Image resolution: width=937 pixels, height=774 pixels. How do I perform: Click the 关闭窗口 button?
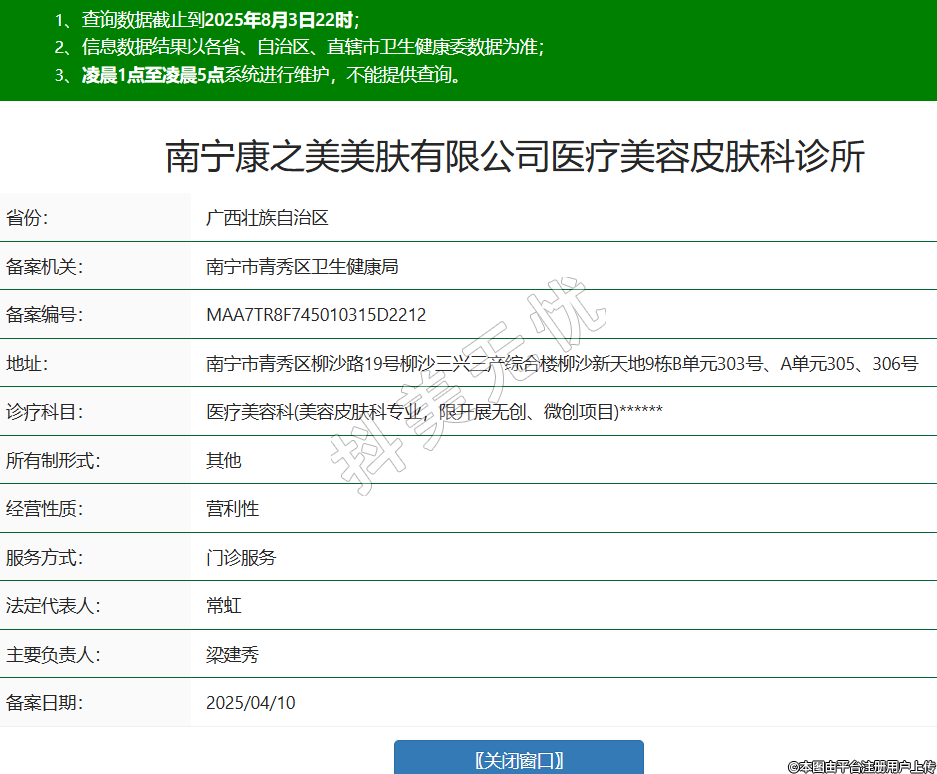coord(518,760)
